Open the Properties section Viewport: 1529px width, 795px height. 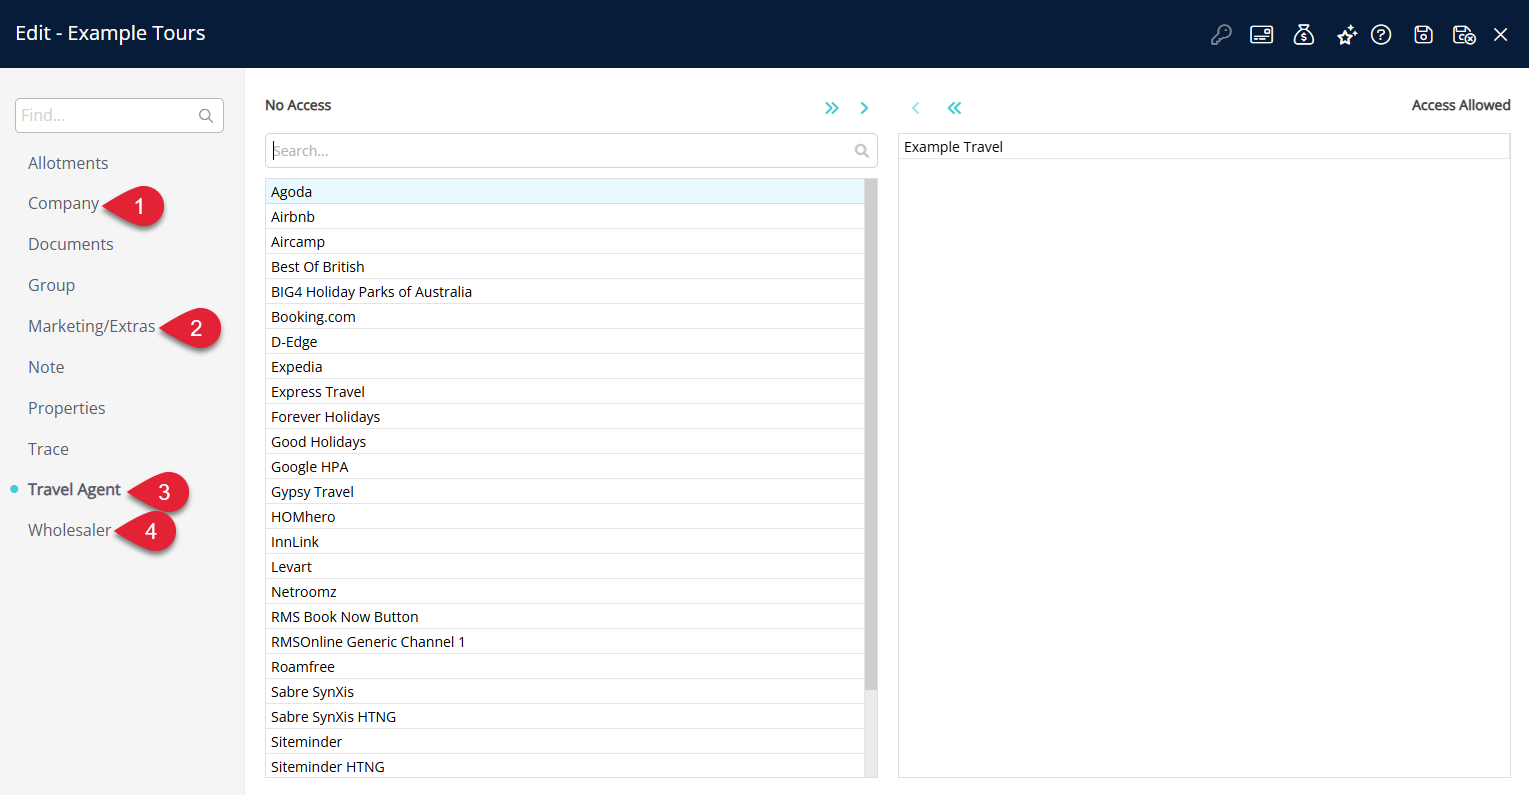tap(67, 408)
